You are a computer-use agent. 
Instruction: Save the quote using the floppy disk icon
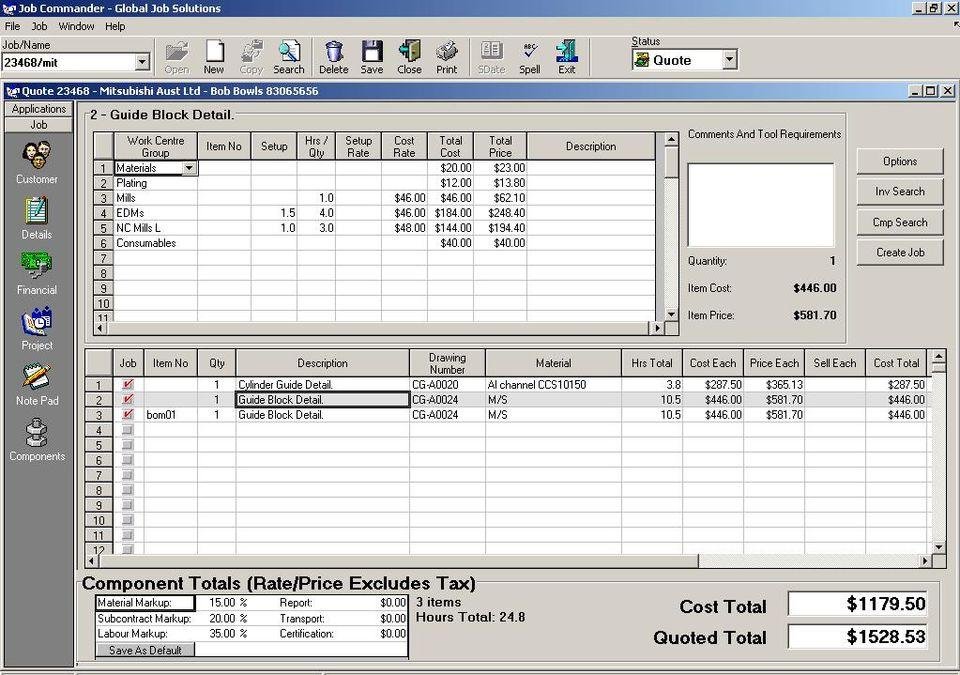372,57
